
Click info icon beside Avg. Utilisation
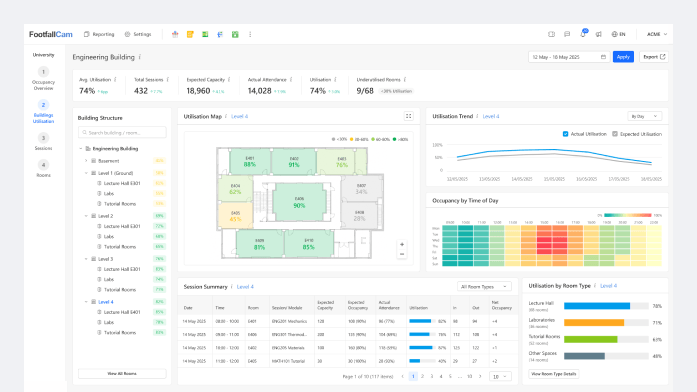116,80
